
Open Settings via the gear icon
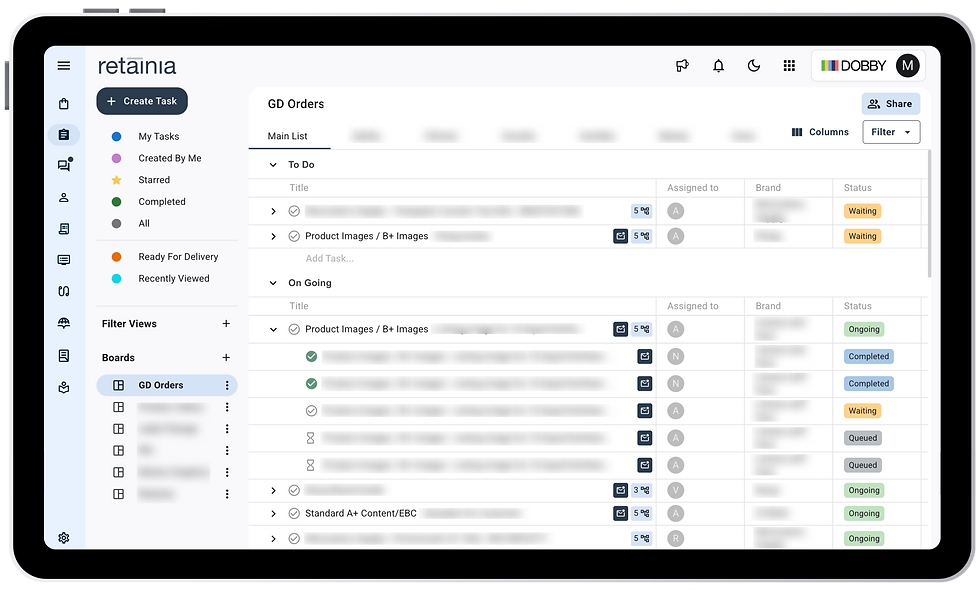pyautogui.click(x=63, y=538)
